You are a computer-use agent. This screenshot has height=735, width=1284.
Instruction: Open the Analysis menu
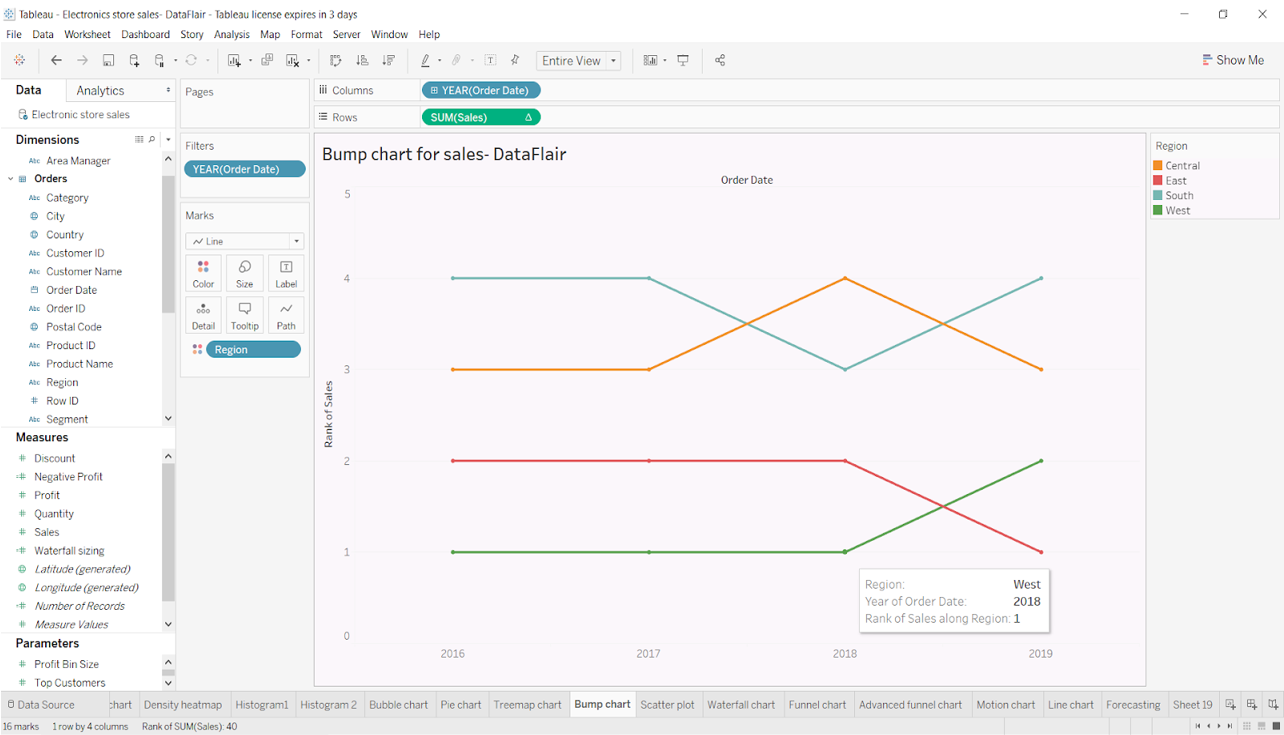click(x=231, y=34)
